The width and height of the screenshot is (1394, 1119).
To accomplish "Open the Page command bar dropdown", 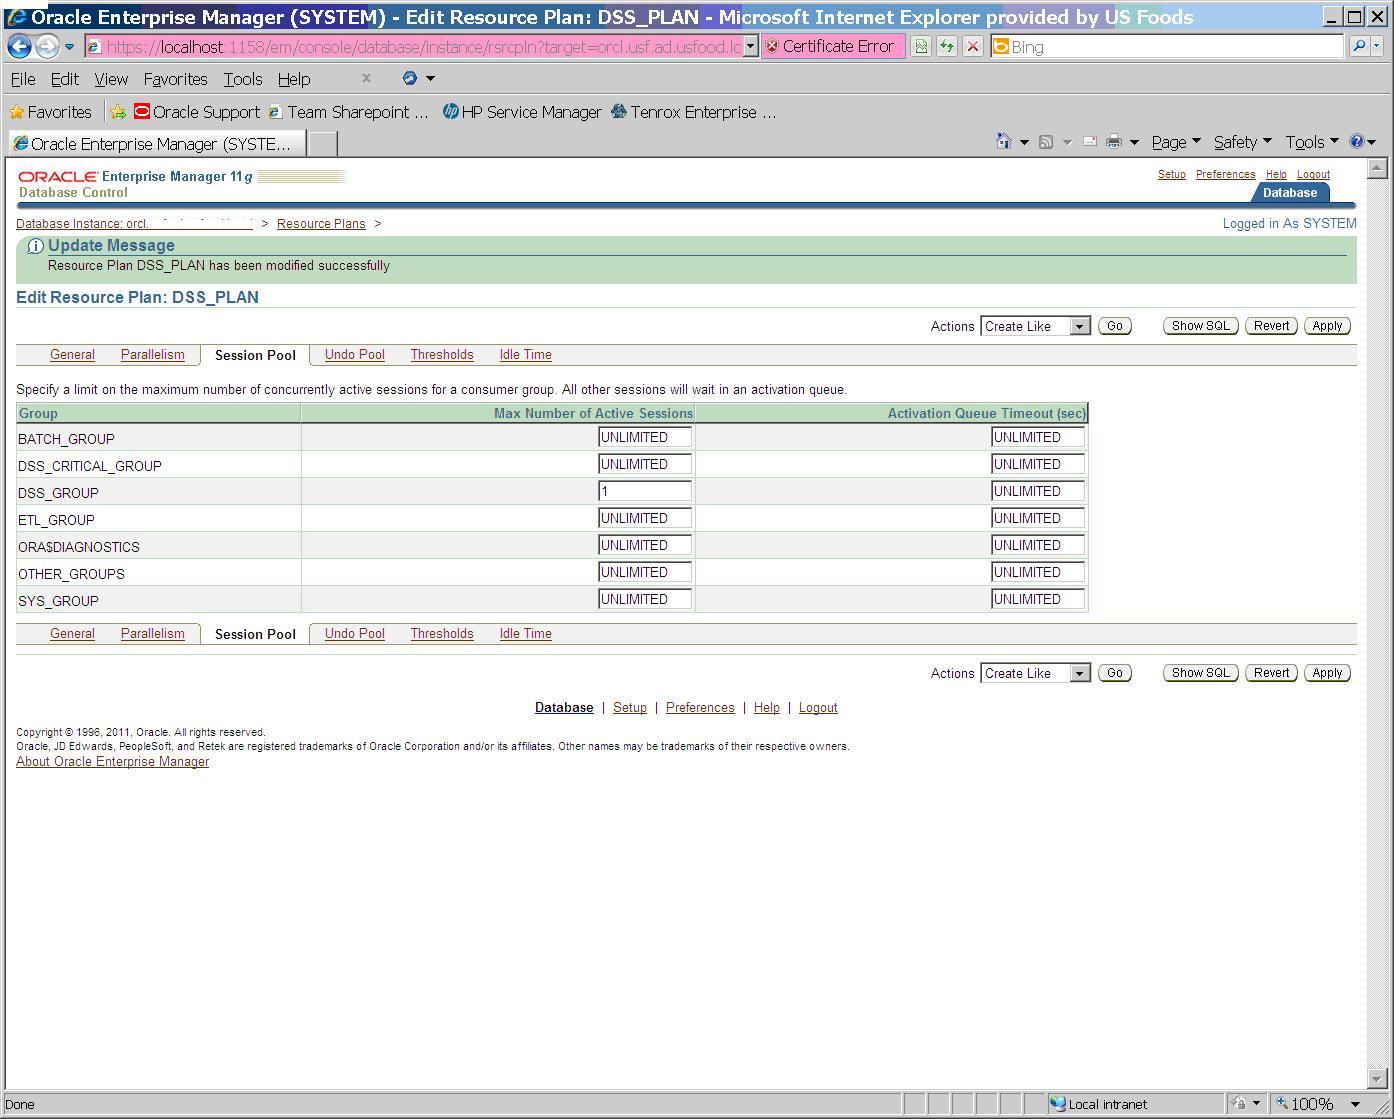I will coord(1176,142).
